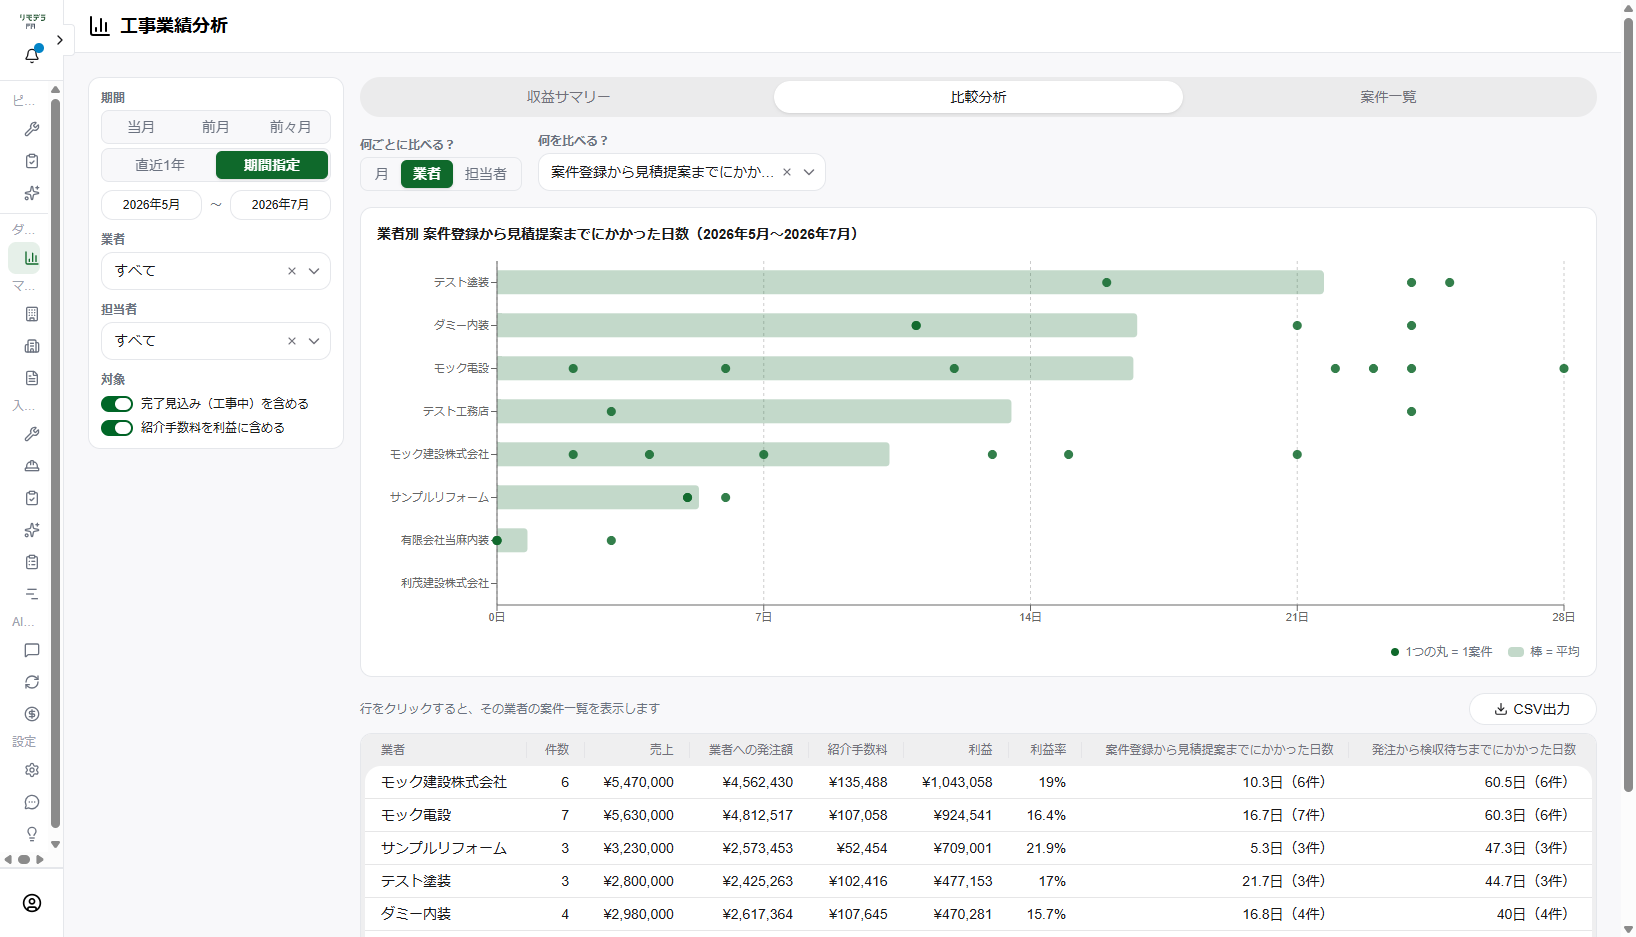The image size is (1636, 937).
Task: Open the clipboard list icon in the sidebar
Action: click(32, 562)
